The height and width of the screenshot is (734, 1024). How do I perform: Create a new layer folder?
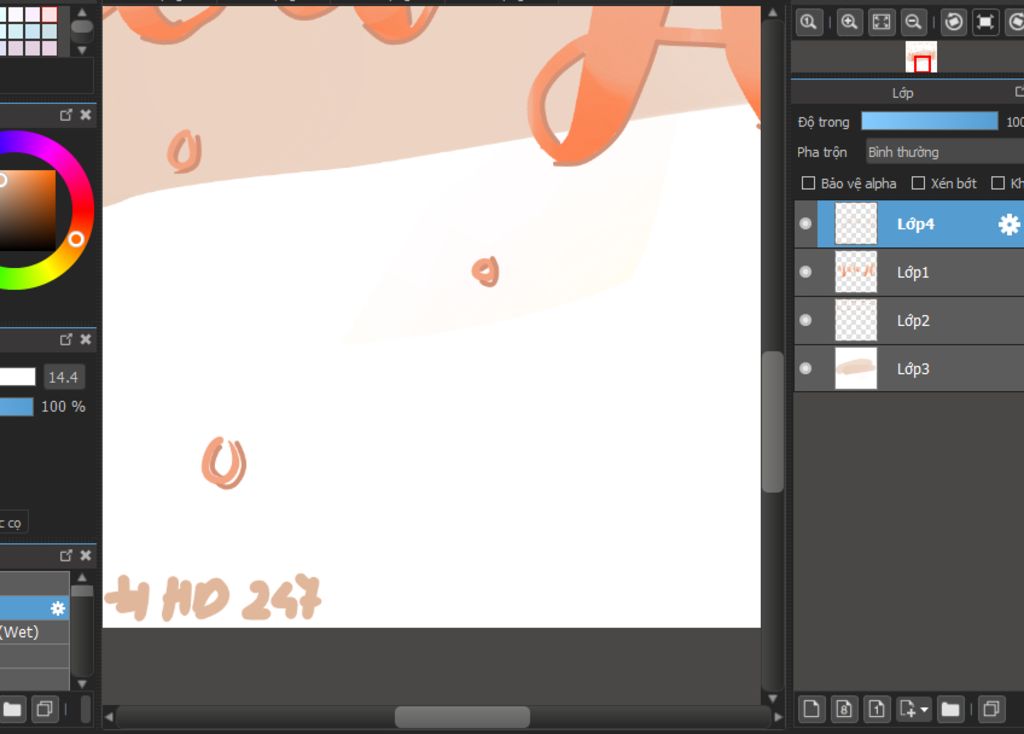[x=950, y=709]
